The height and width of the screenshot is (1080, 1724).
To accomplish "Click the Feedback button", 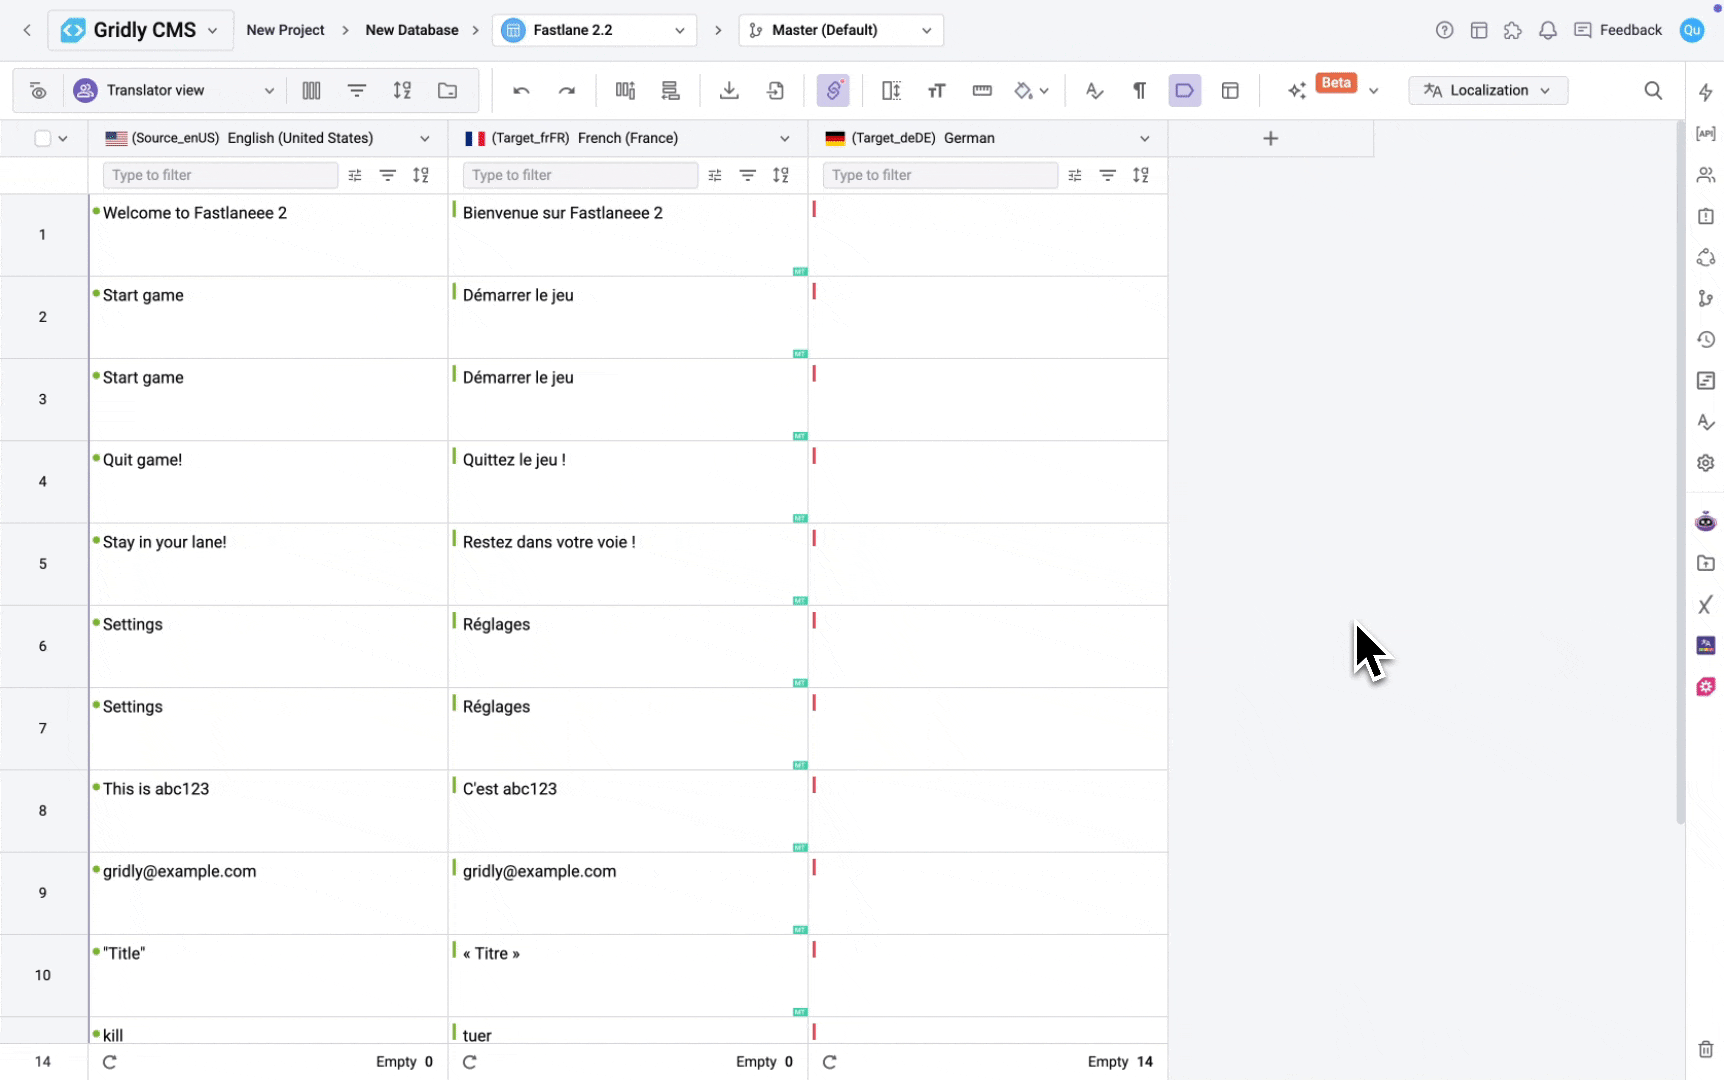I will [x=1618, y=30].
